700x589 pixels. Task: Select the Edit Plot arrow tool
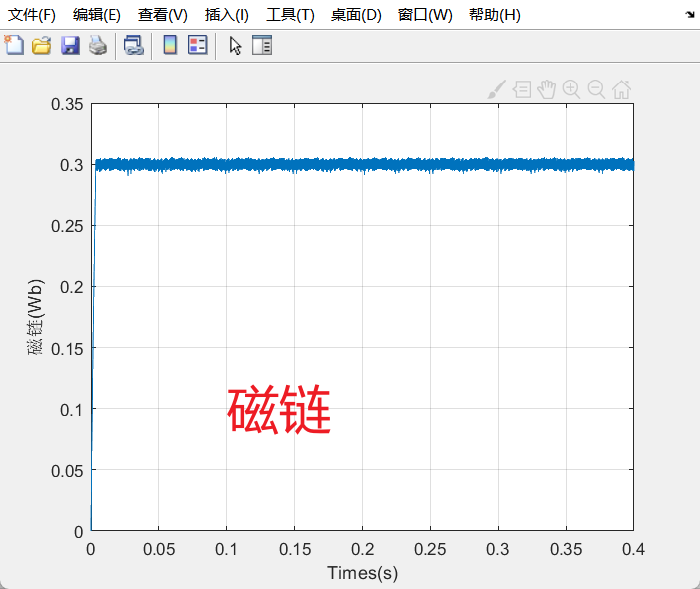(x=235, y=46)
